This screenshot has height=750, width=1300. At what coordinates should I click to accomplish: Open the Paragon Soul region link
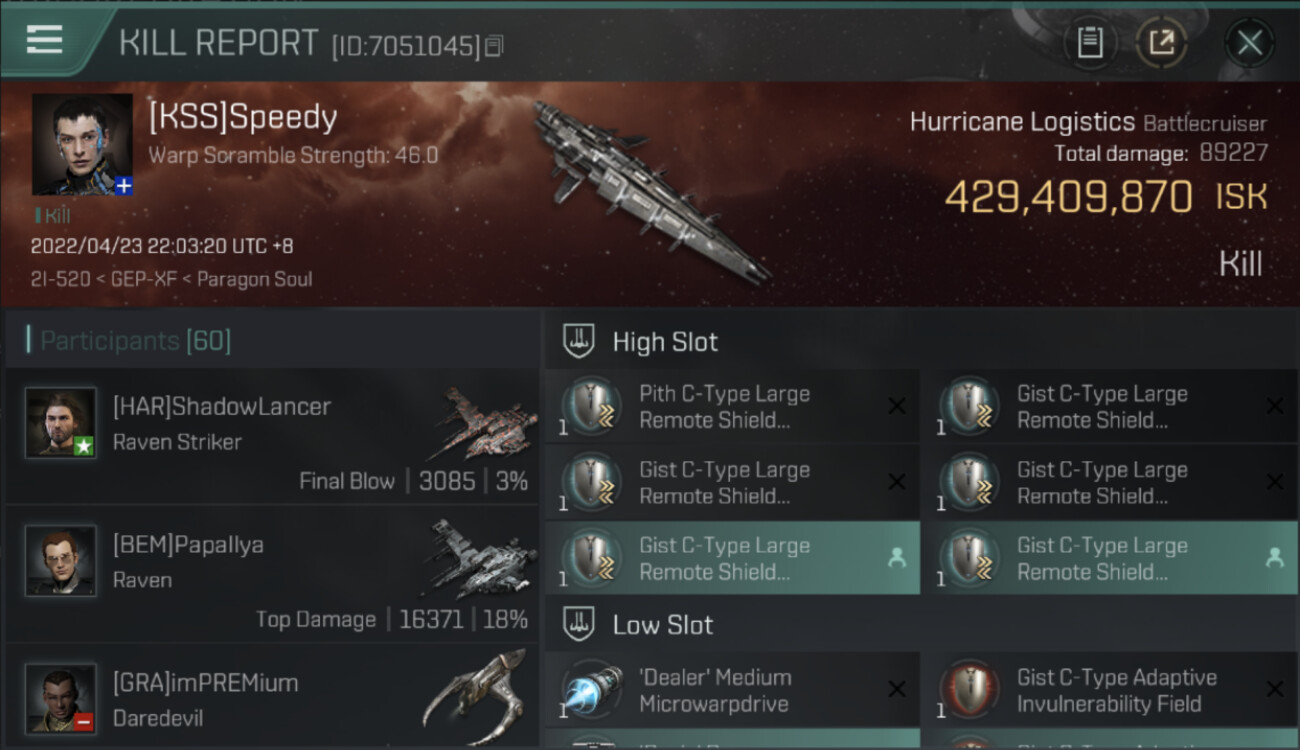click(x=254, y=279)
